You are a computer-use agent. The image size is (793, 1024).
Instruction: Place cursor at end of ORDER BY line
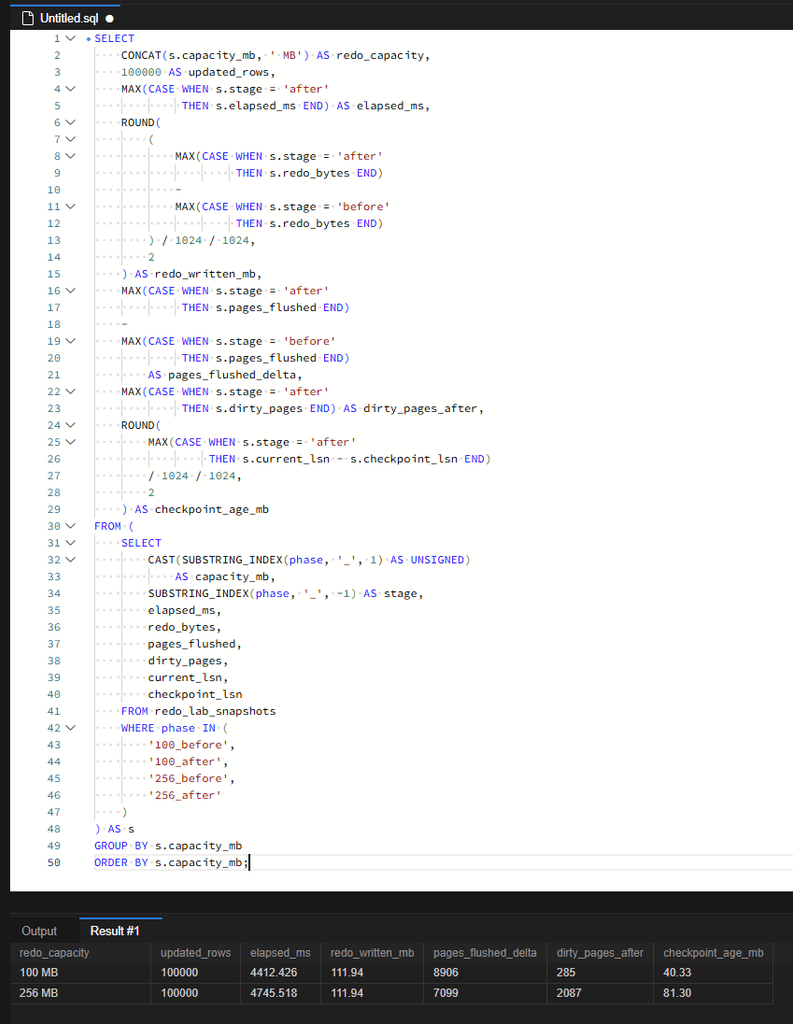[x=249, y=863]
